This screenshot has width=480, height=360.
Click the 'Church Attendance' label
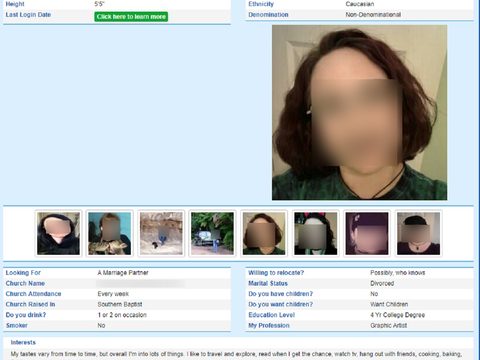(x=33, y=294)
